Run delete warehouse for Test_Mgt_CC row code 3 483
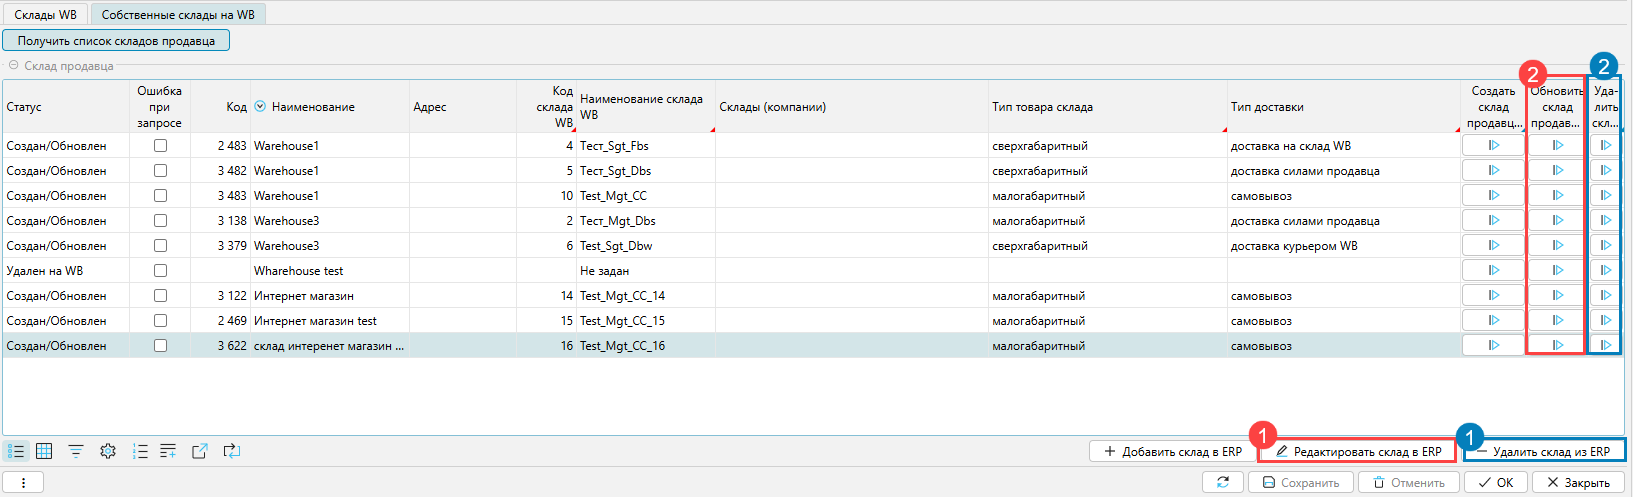 (1606, 195)
